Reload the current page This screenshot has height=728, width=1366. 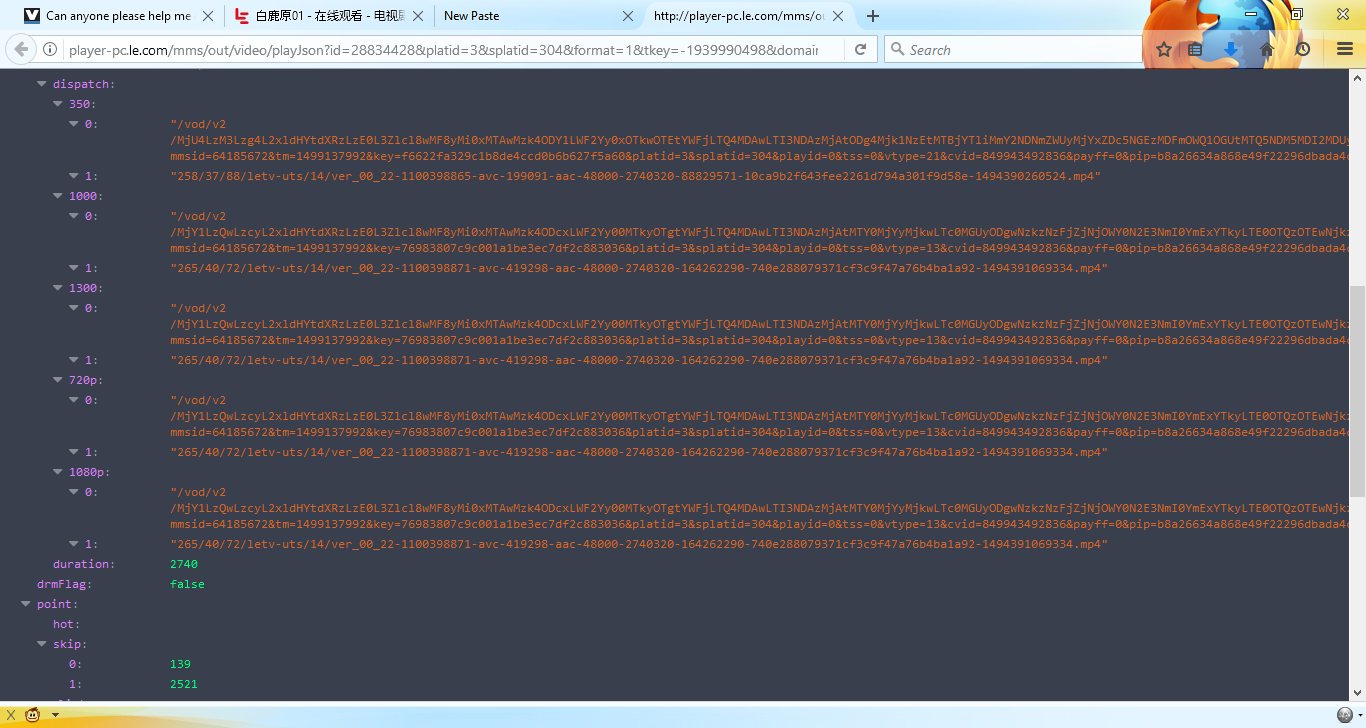[860, 49]
